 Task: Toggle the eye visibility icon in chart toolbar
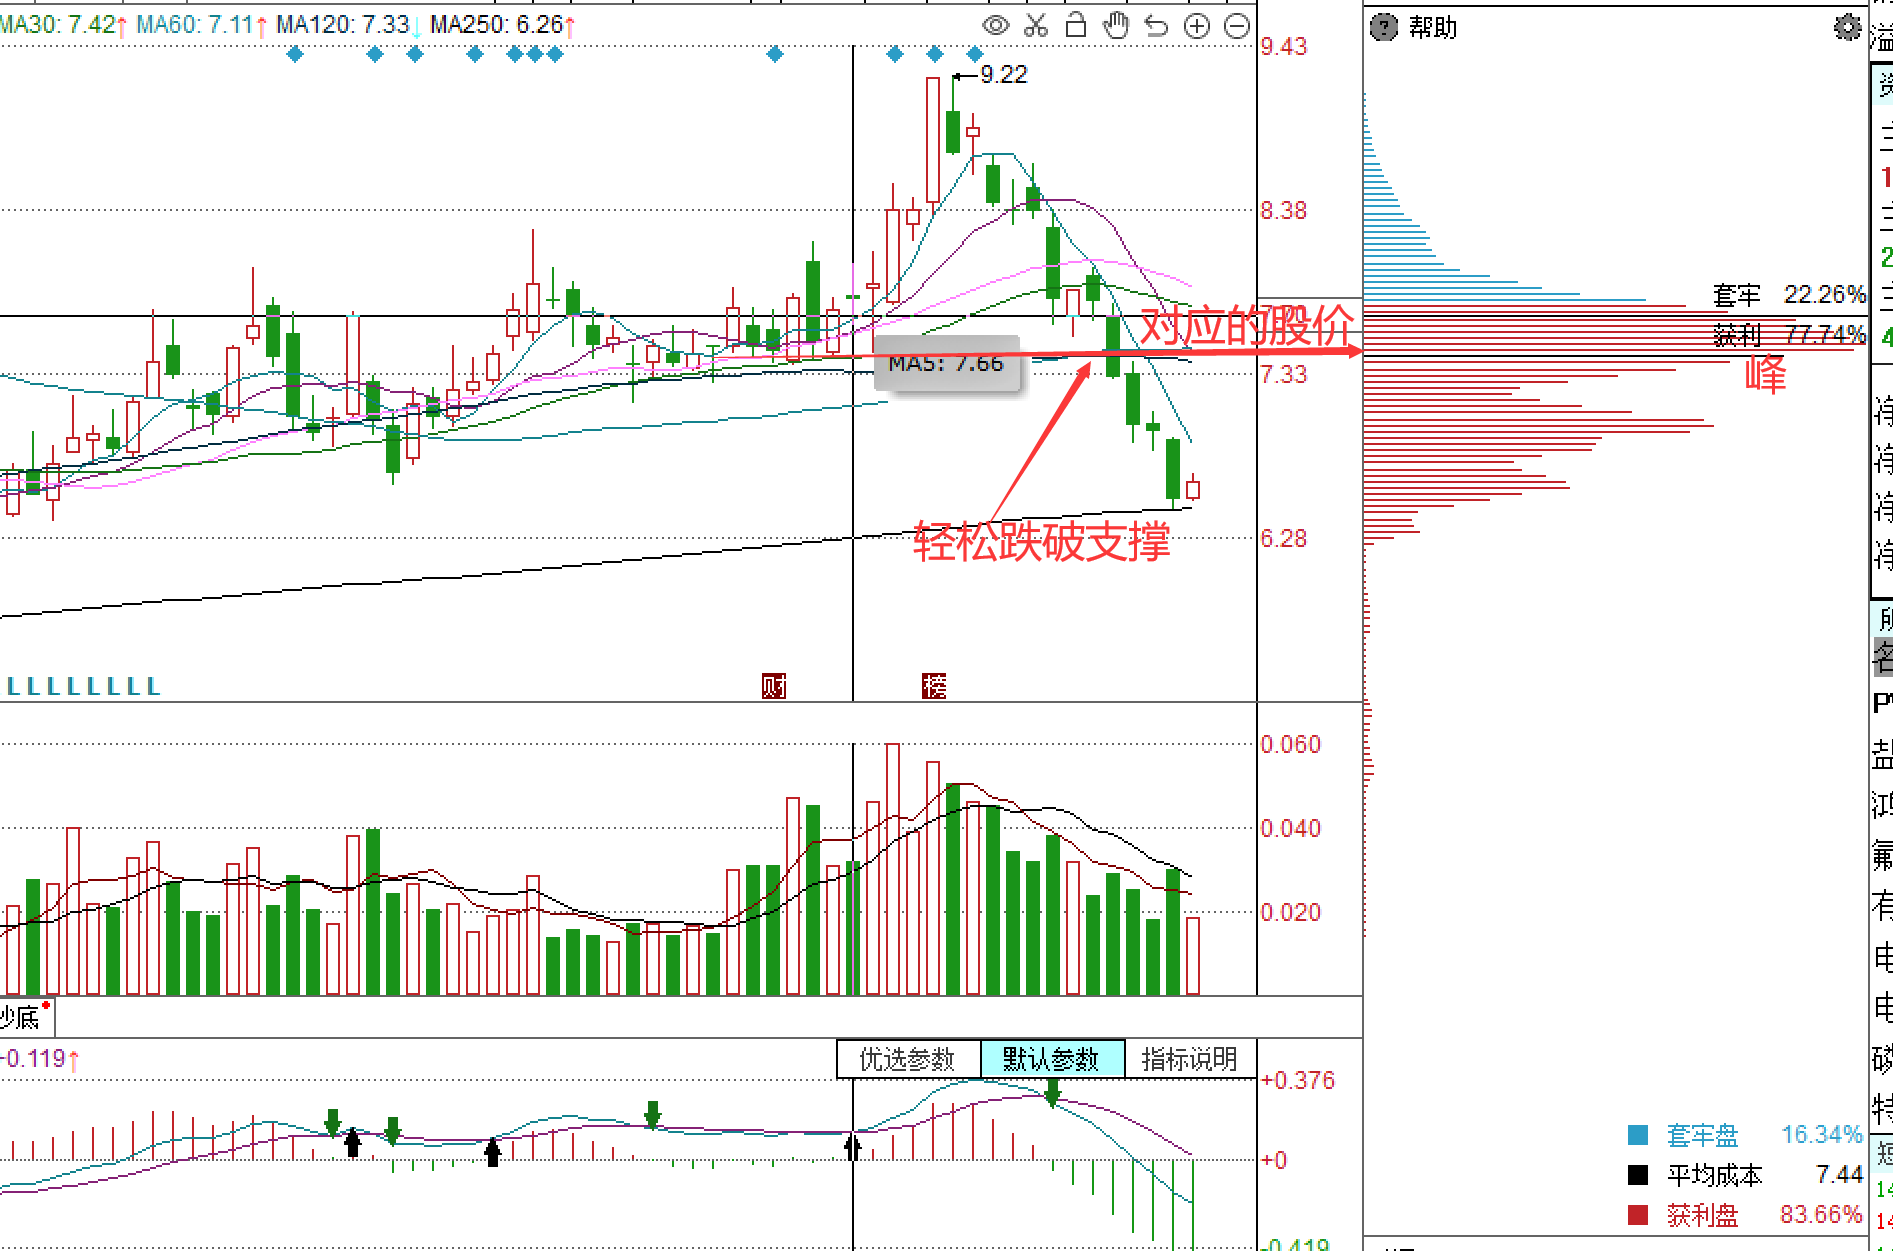tap(995, 26)
